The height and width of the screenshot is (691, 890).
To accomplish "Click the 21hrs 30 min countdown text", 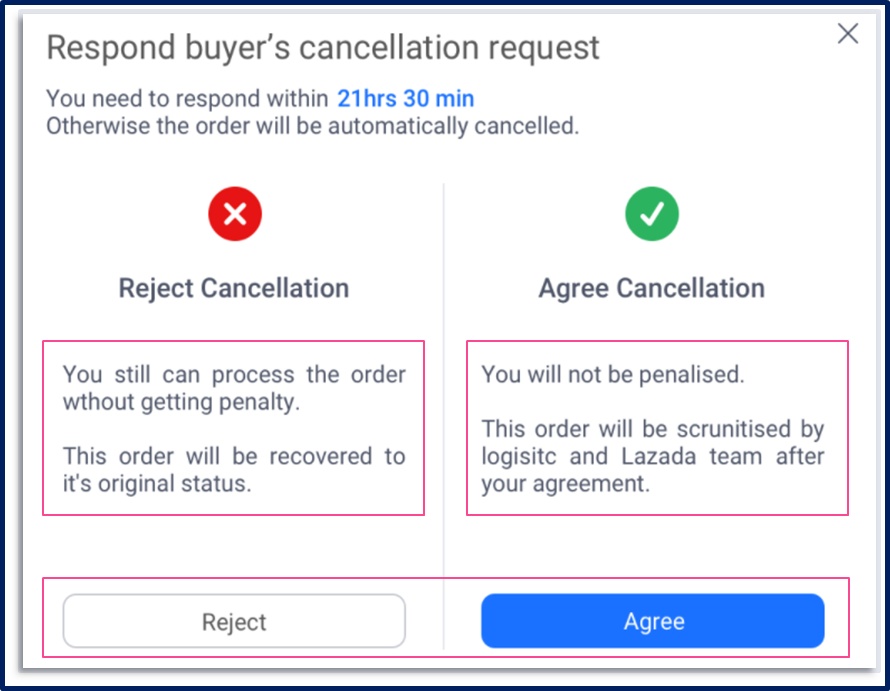I will click(405, 99).
